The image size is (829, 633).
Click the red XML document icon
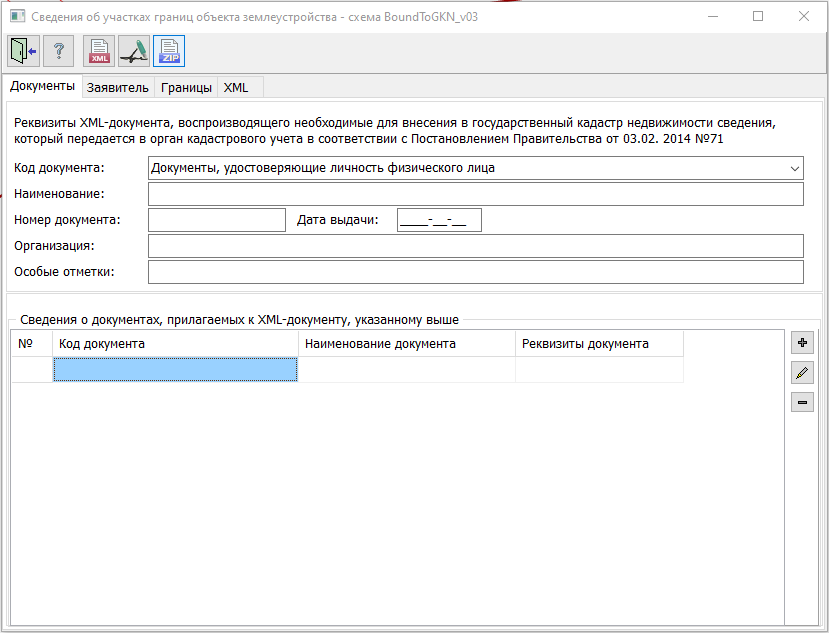click(100, 50)
